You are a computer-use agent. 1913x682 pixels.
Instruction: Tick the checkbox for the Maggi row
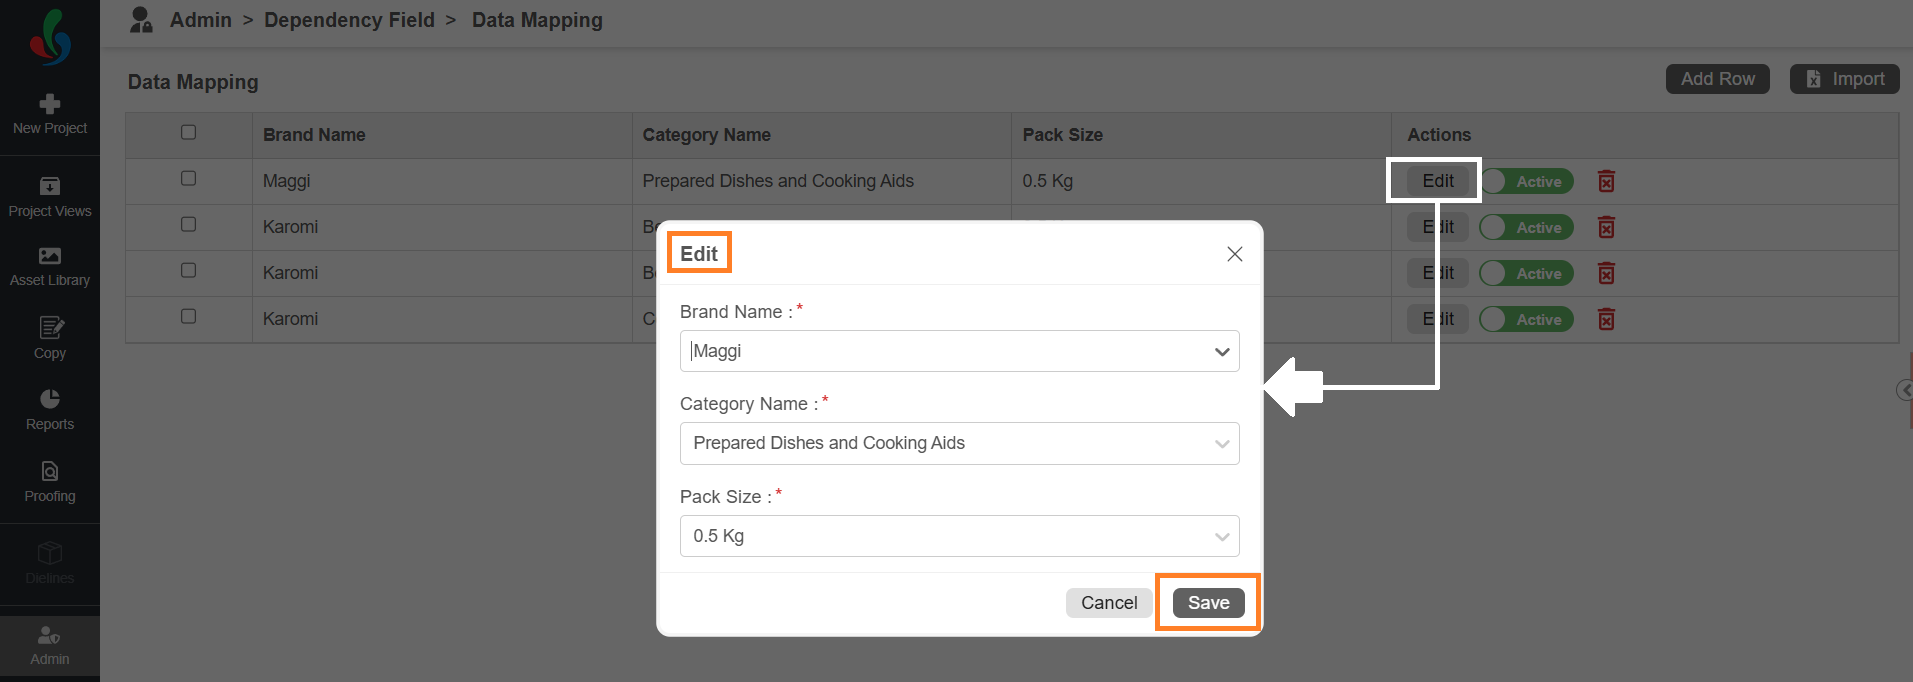click(188, 178)
